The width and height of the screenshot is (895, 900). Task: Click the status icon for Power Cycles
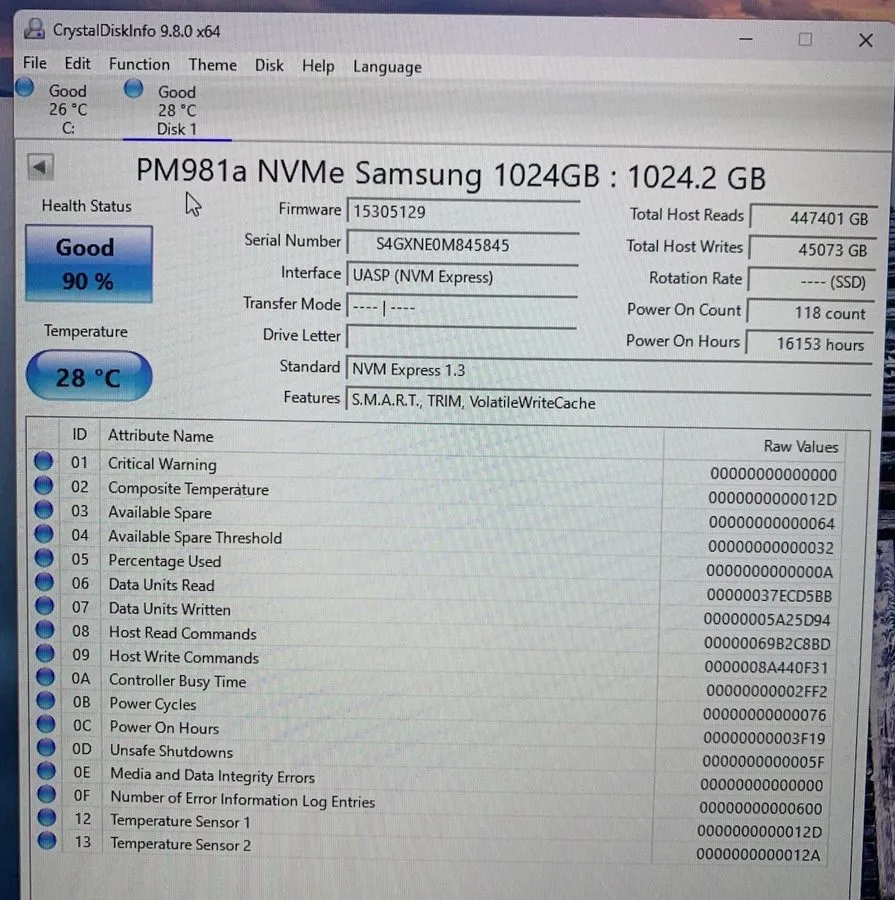point(46,700)
